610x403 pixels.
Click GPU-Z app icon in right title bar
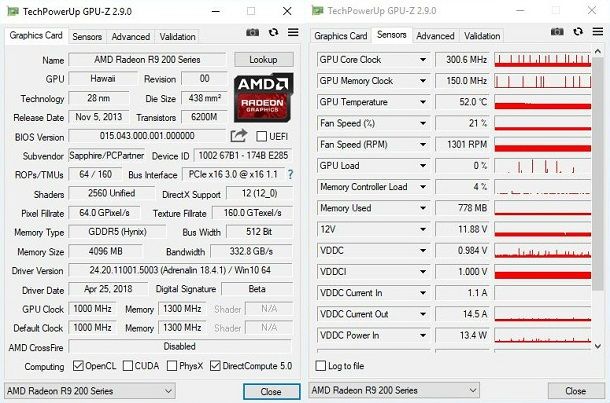pyautogui.click(x=317, y=11)
